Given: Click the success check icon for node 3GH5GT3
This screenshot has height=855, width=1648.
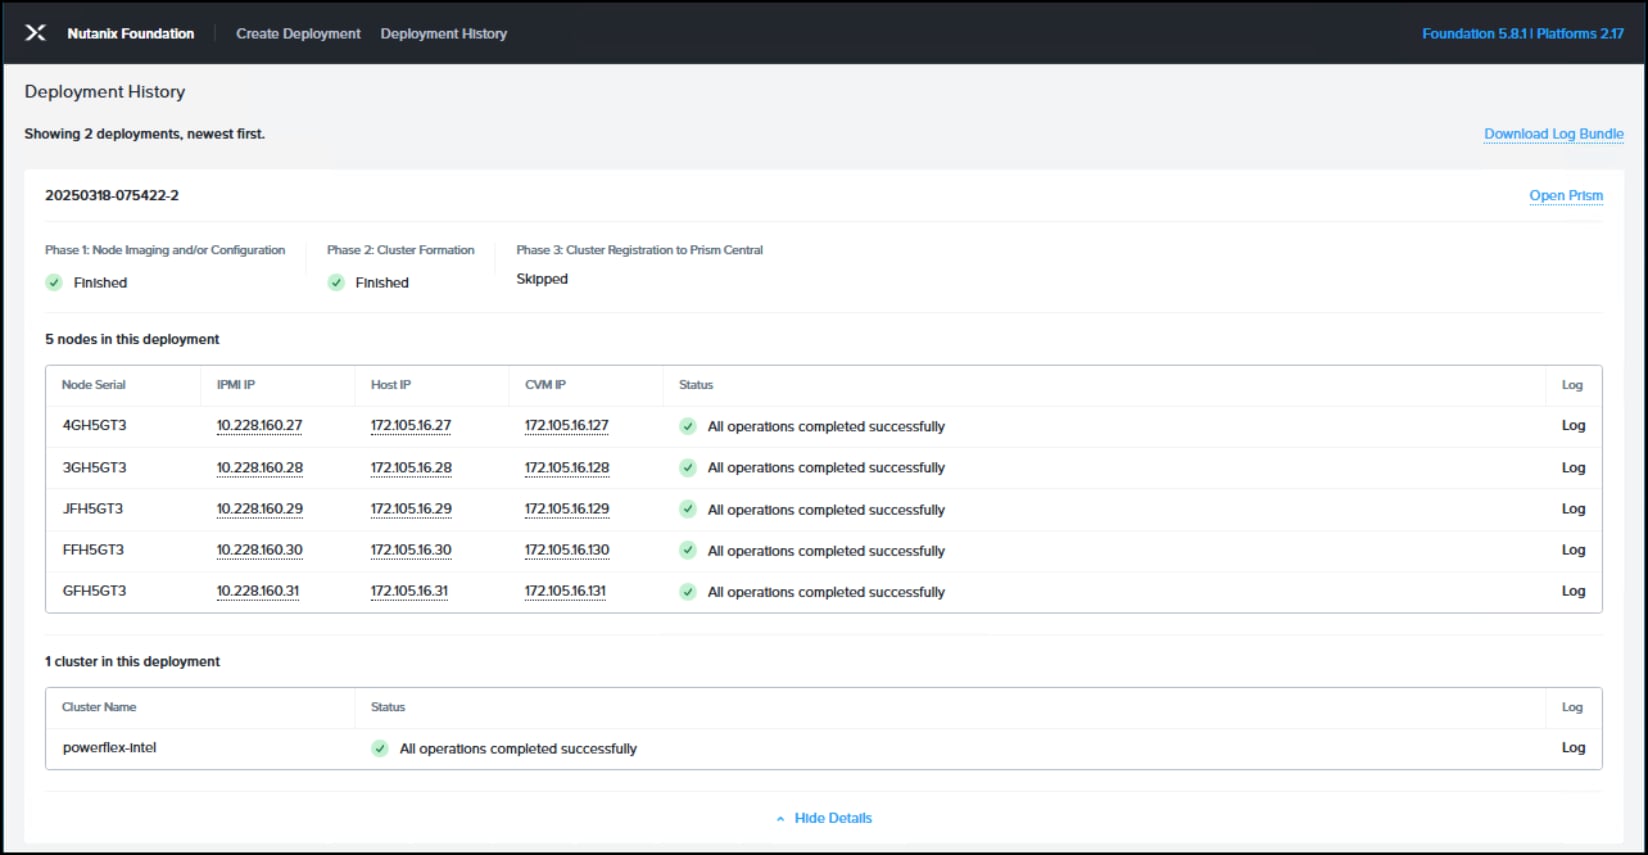Looking at the screenshot, I should click(688, 467).
